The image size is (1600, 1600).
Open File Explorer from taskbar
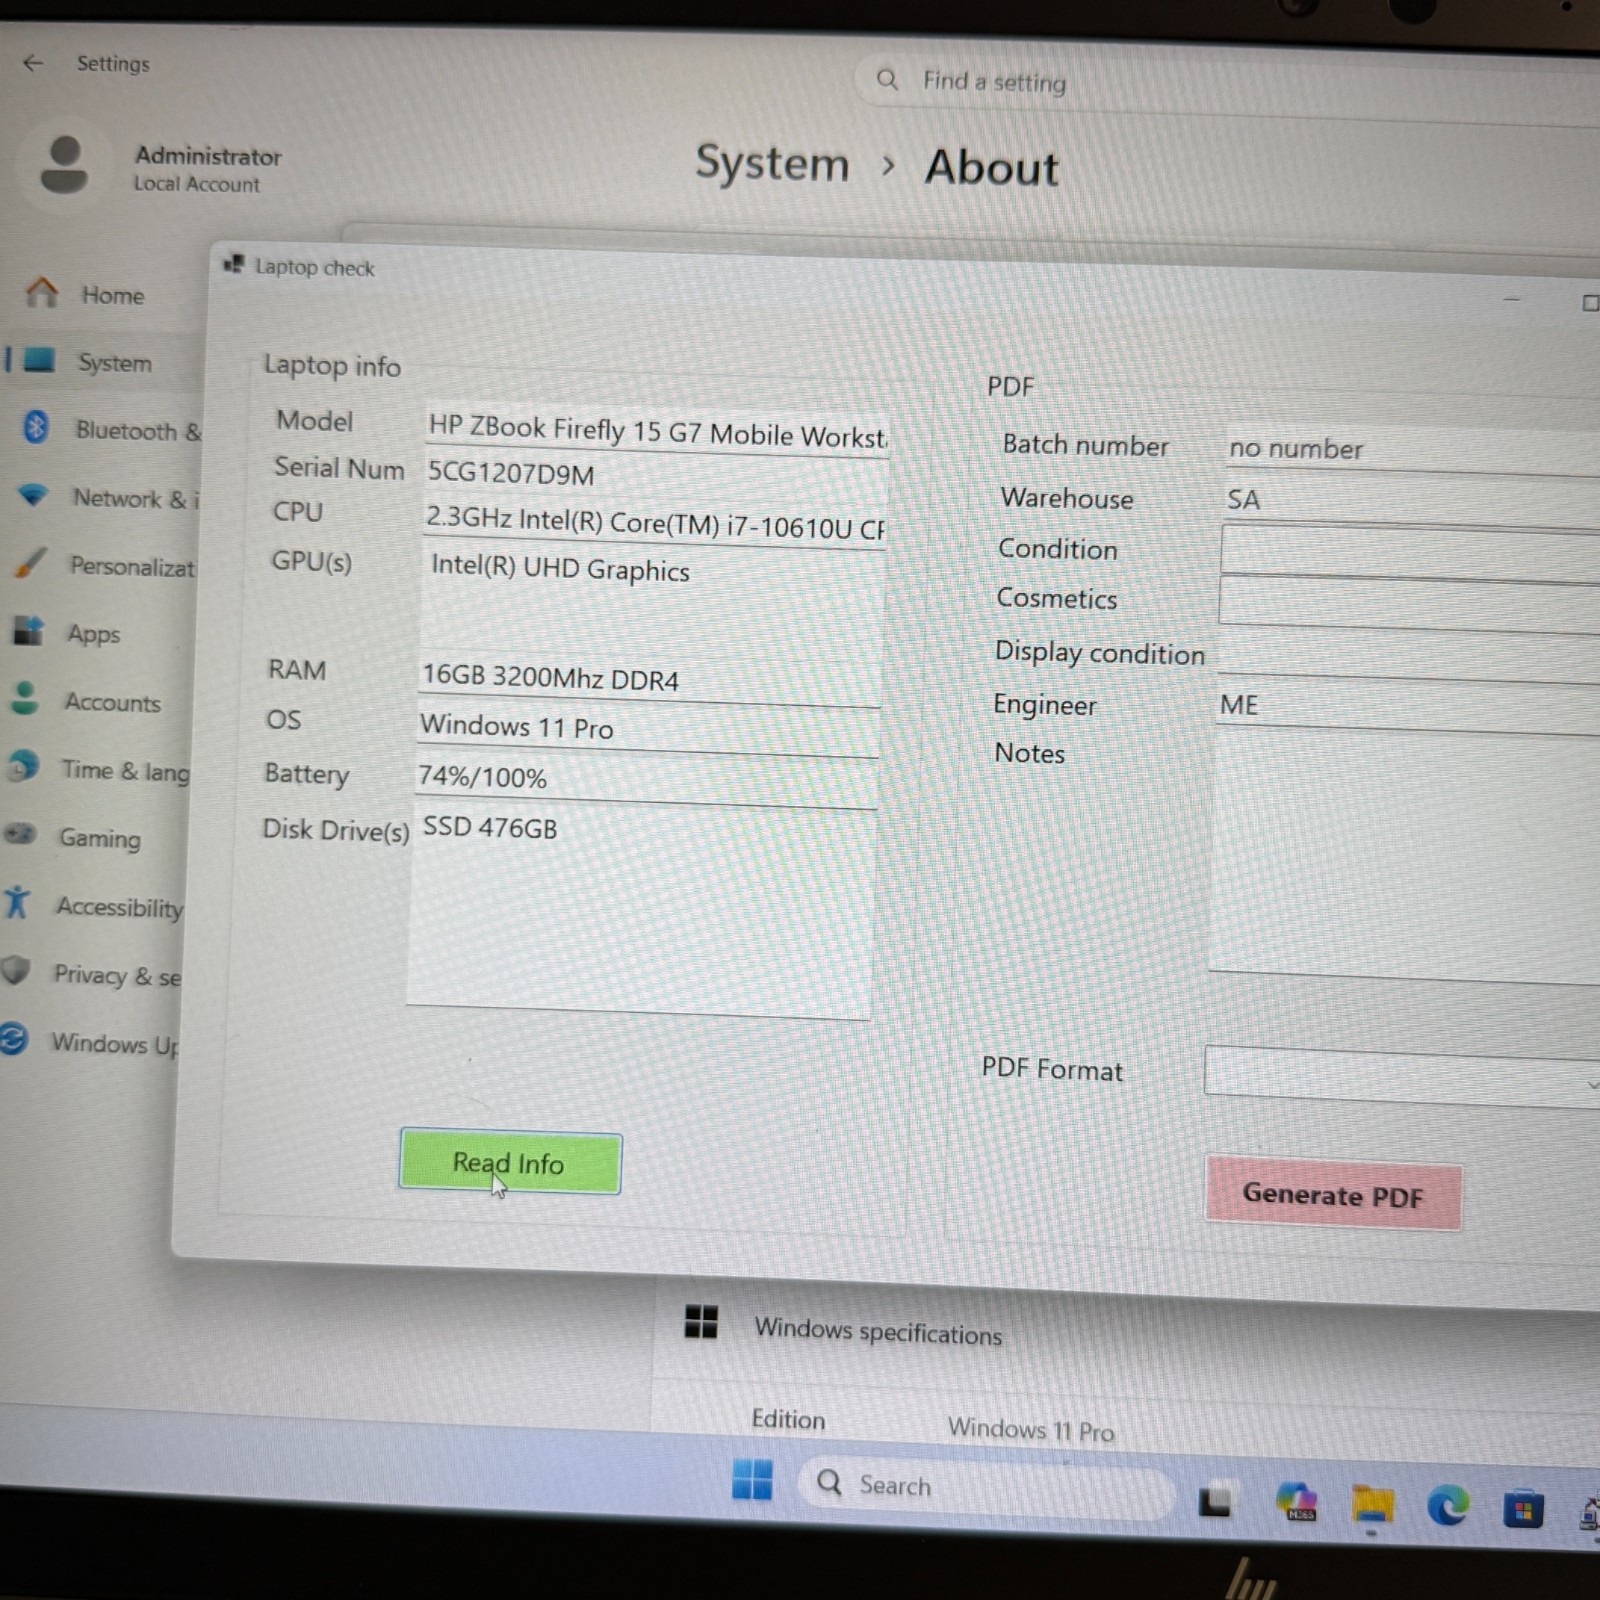pos(1372,1505)
